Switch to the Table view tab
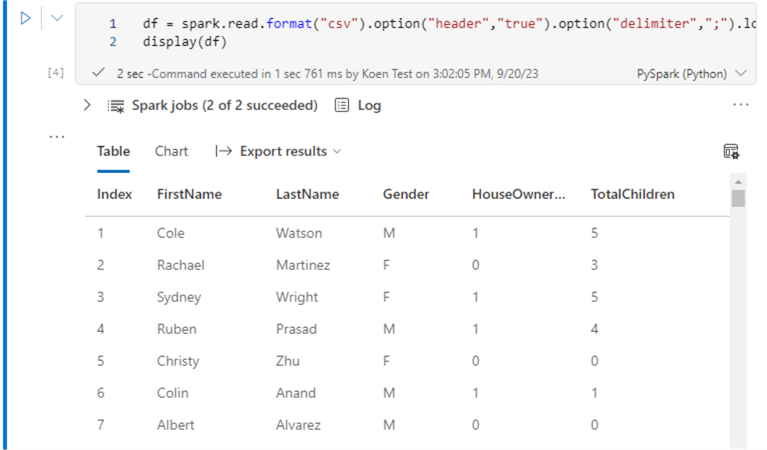Image resolution: width=767 pixels, height=450 pixels. point(113,151)
